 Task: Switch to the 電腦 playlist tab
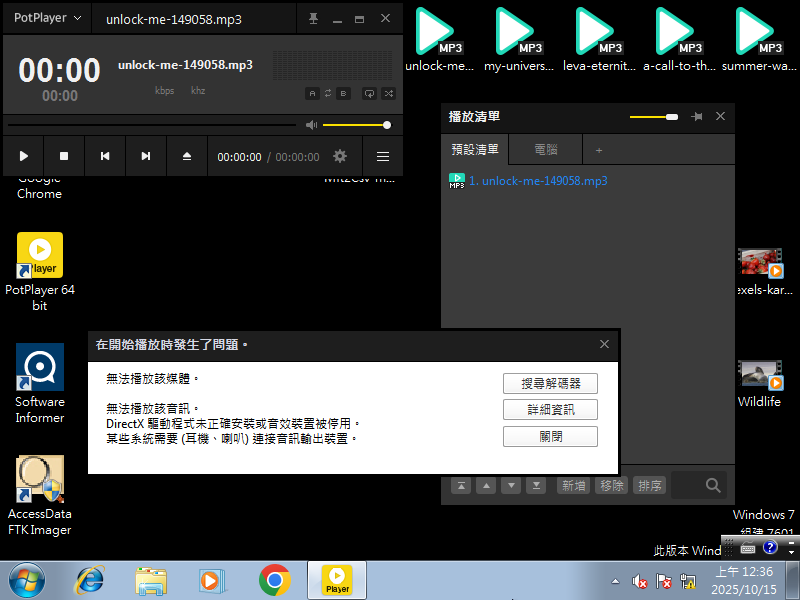[x=546, y=150]
